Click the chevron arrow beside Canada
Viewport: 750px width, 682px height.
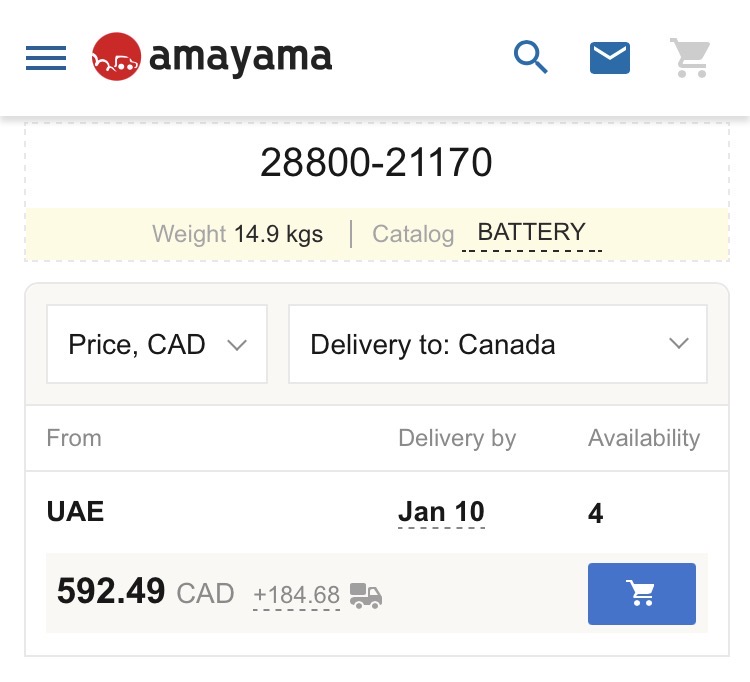coord(679,344)
